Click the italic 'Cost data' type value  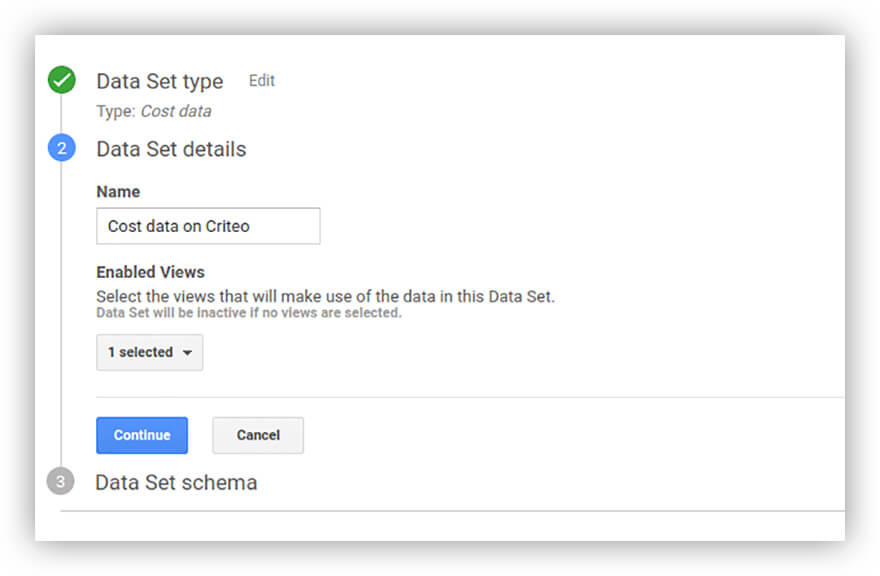(175, 111)
